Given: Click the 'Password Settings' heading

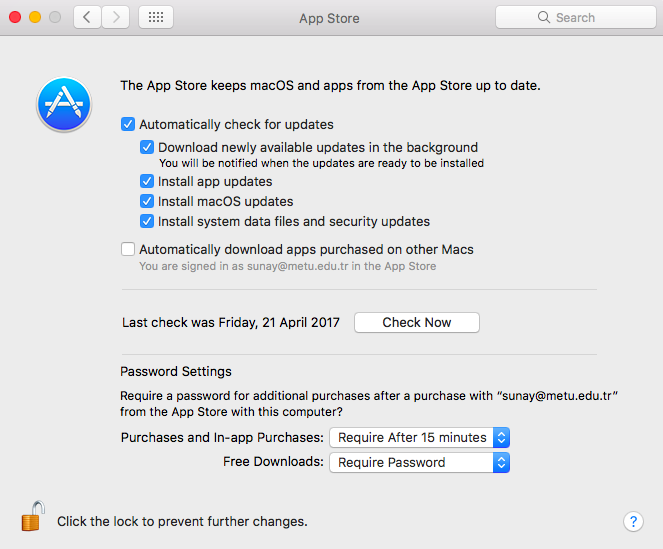Looking at the screenshot, I should 176,371.
